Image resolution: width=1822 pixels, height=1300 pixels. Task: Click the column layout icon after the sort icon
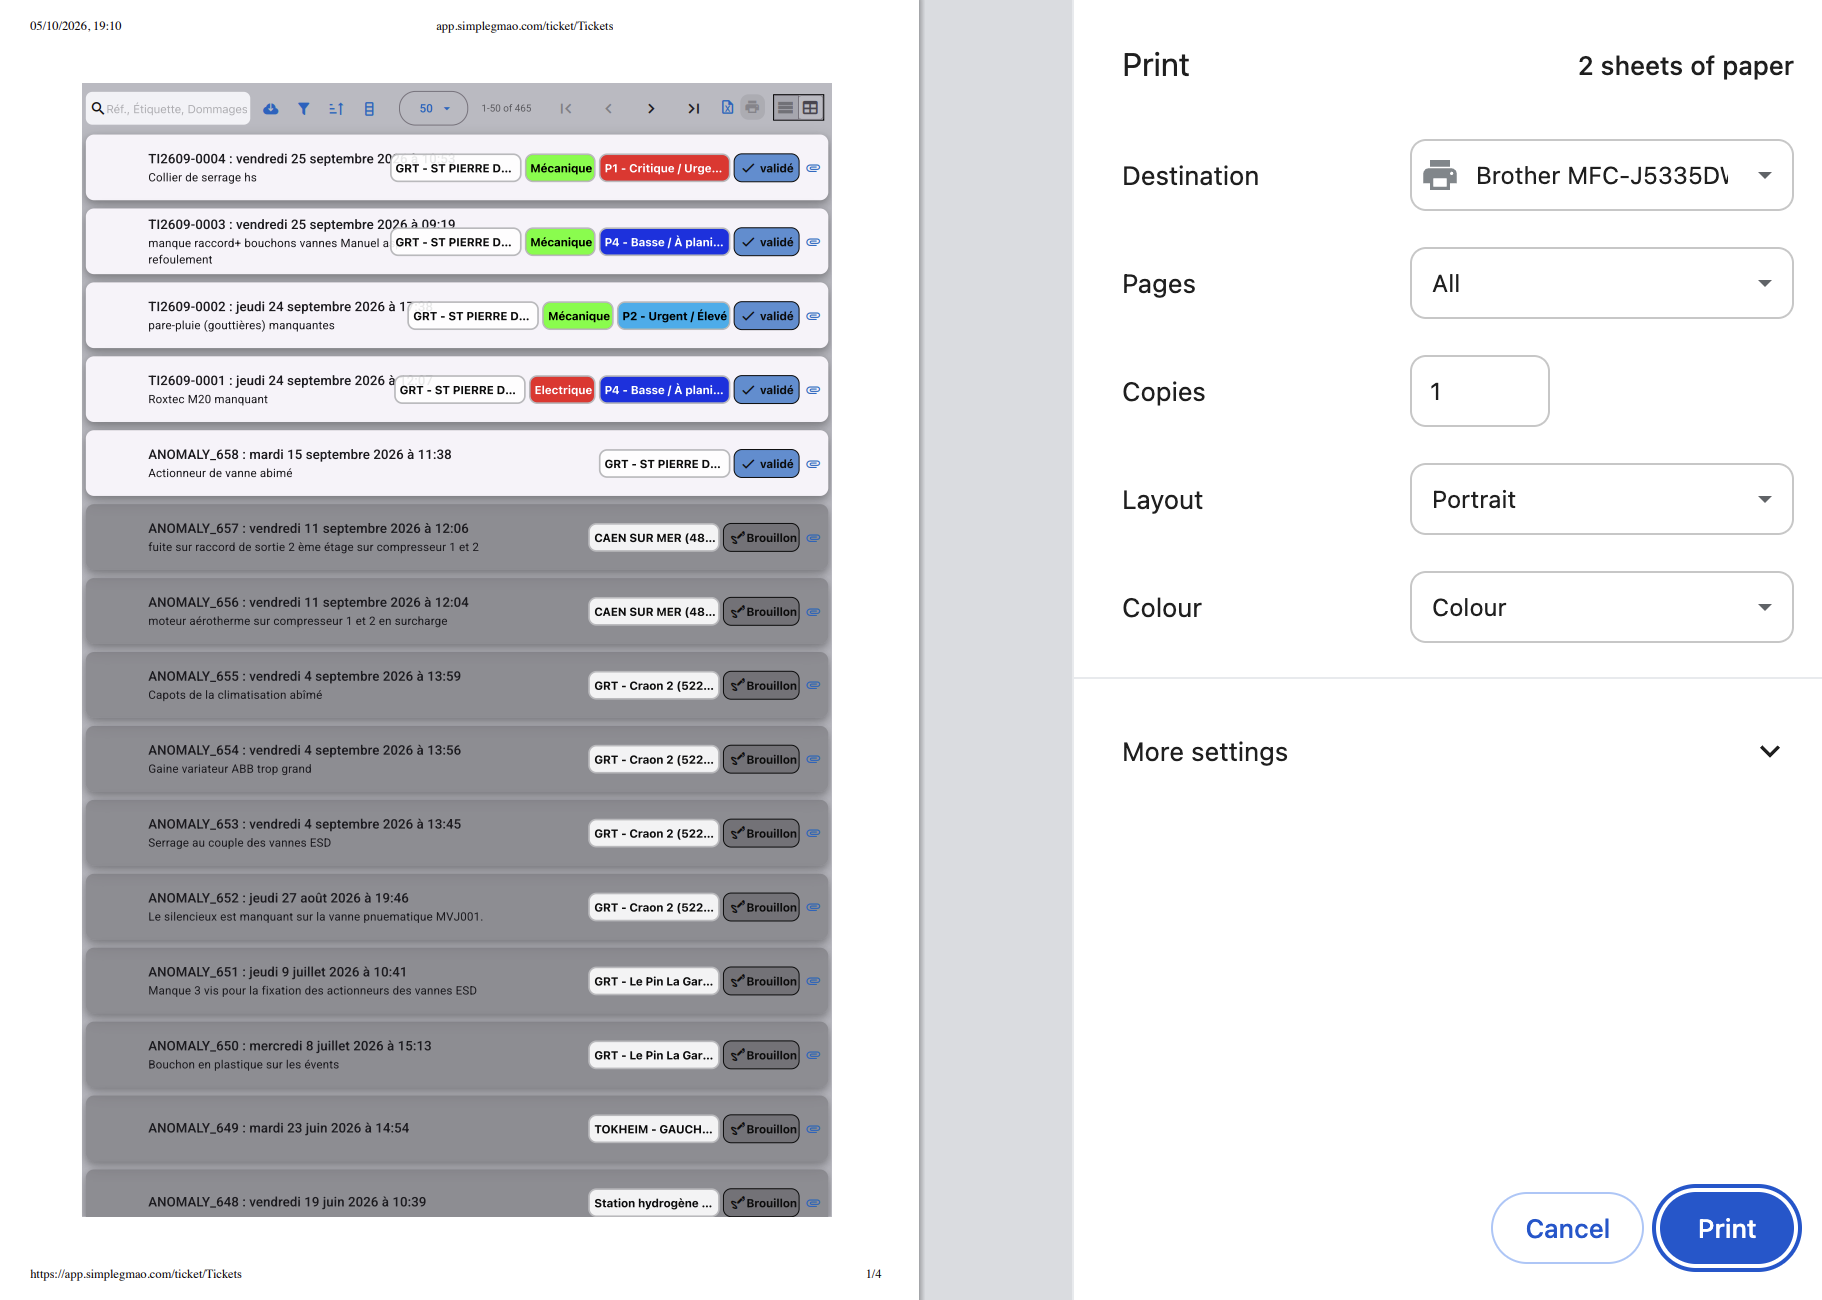click(x=369, y=109)
